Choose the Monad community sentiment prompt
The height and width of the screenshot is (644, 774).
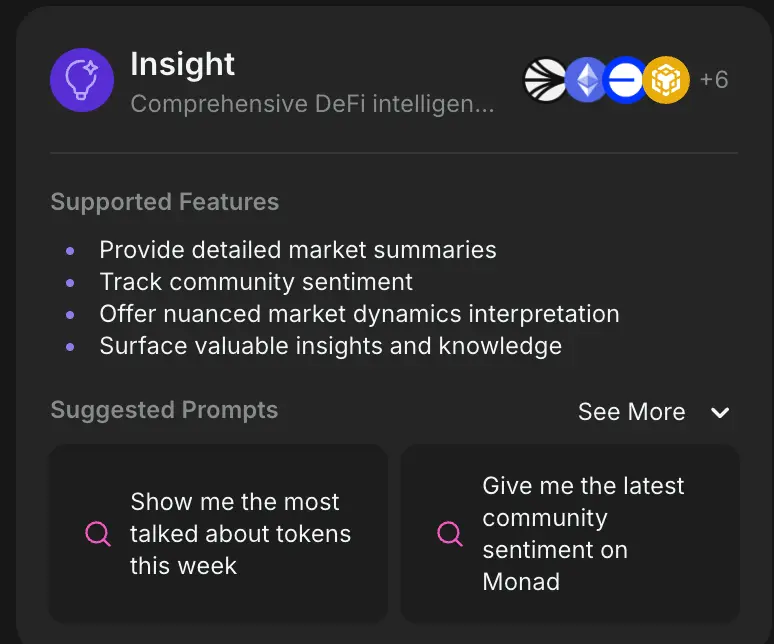570,533
